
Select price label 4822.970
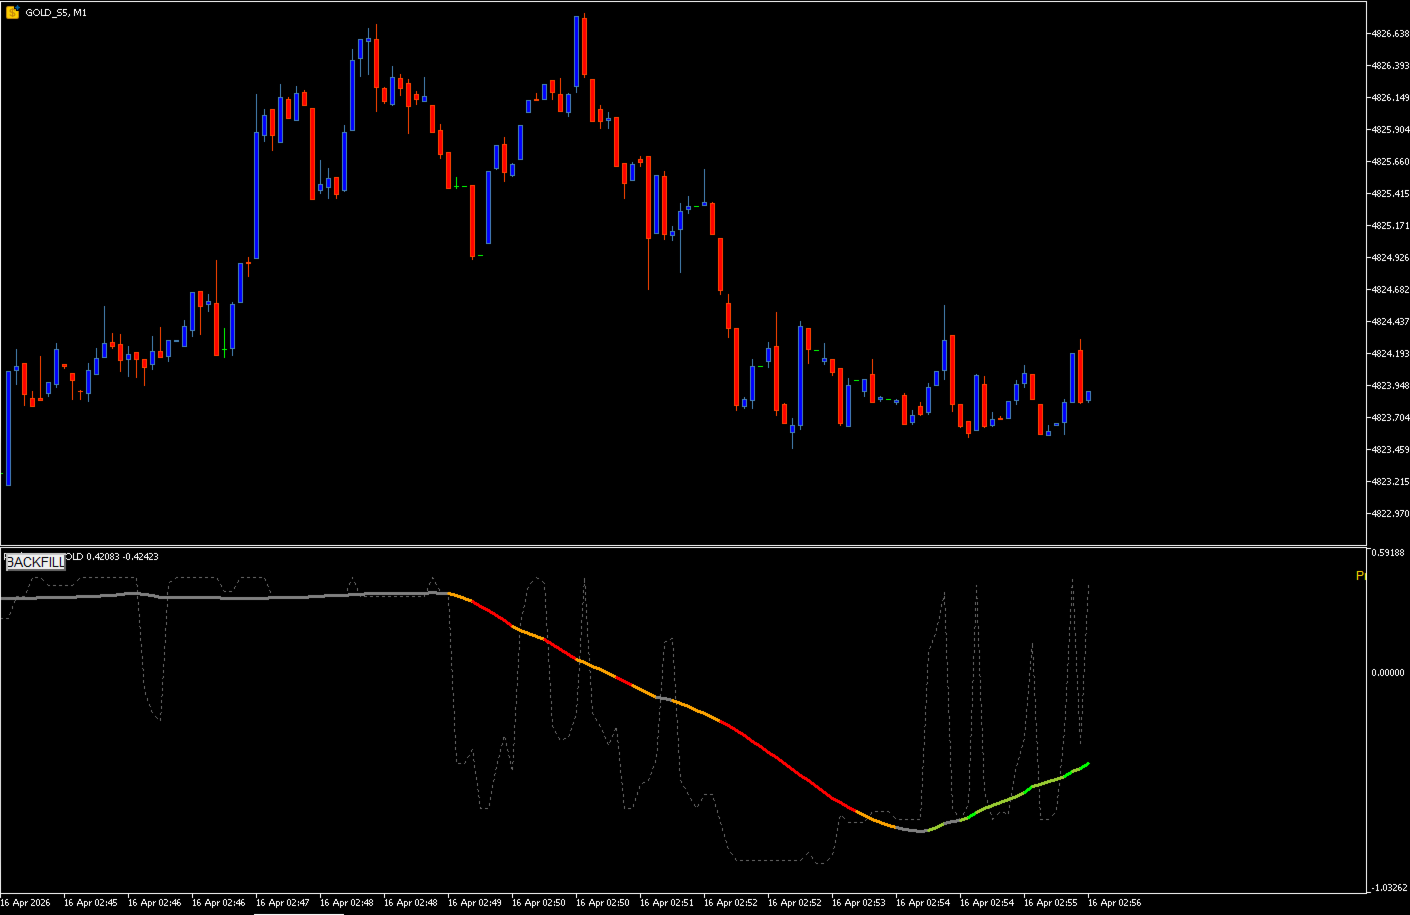coord(1390,514)
